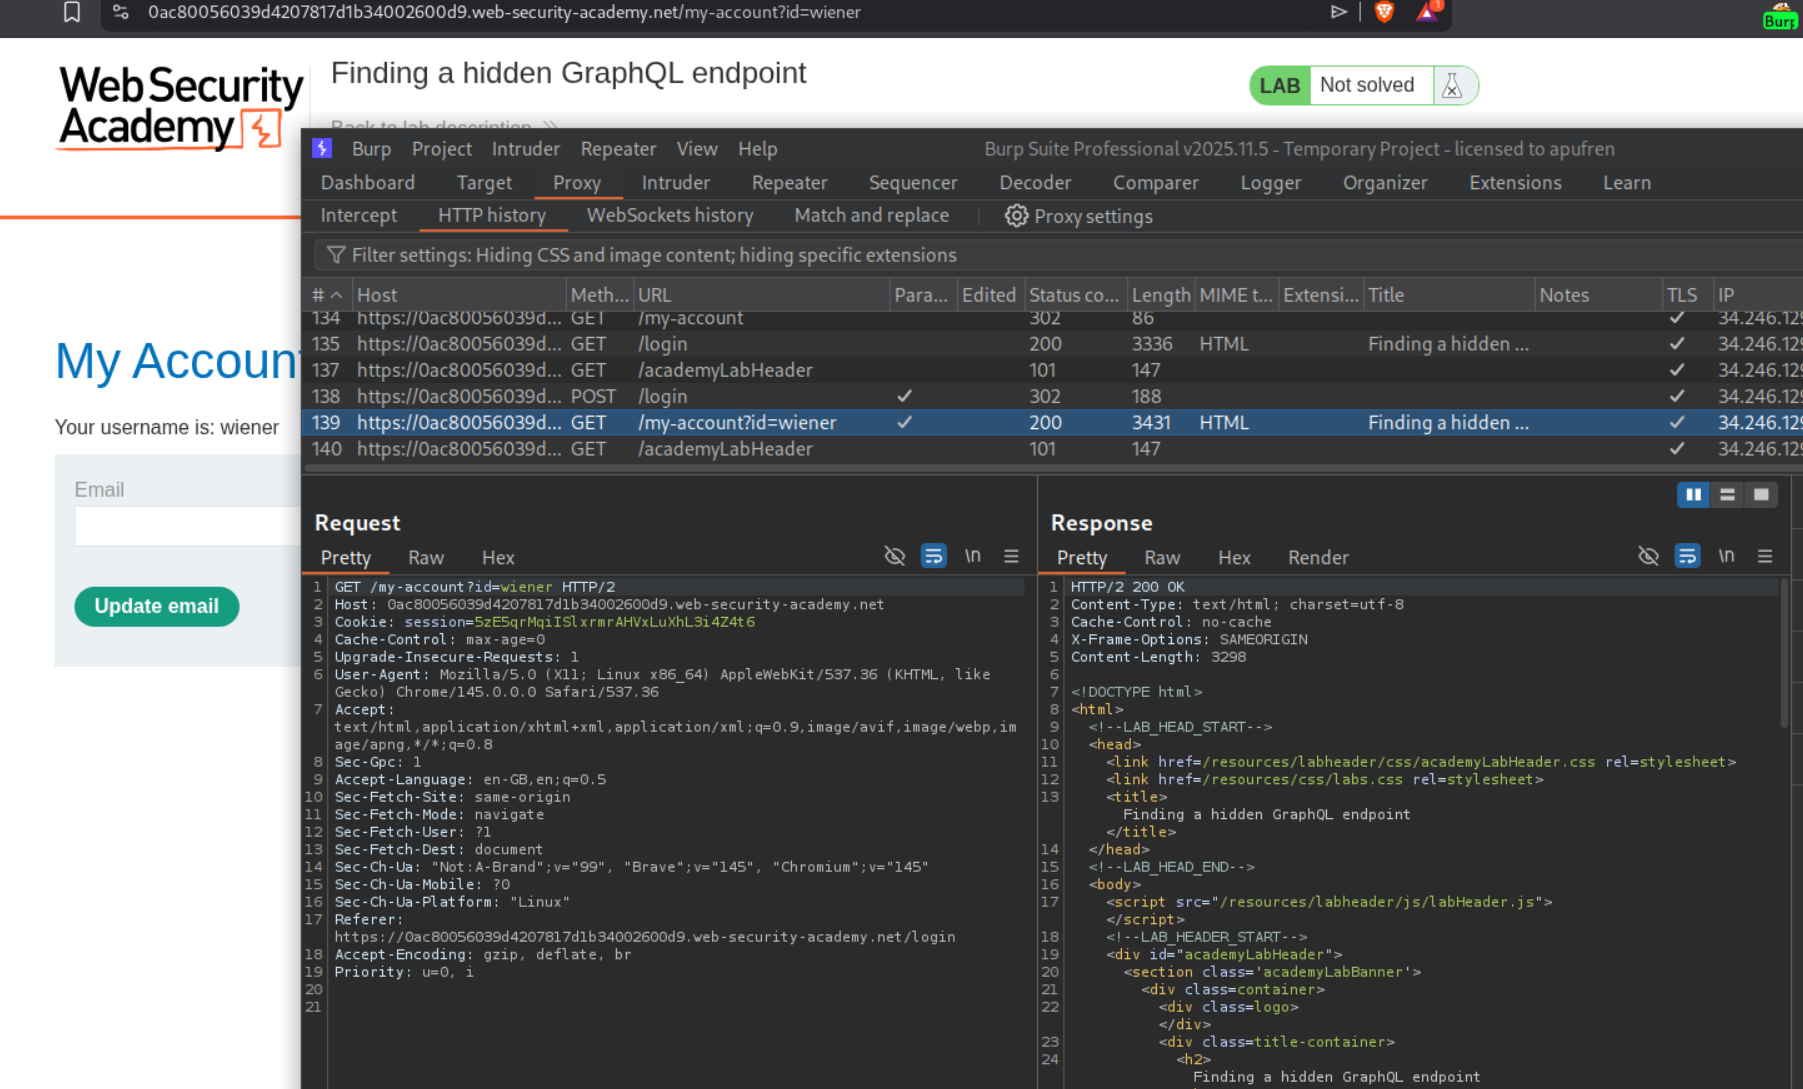The image size is (1803, 1089).
Task: Select the combined tabbed view layout icon
Action: click(1761, 495)
